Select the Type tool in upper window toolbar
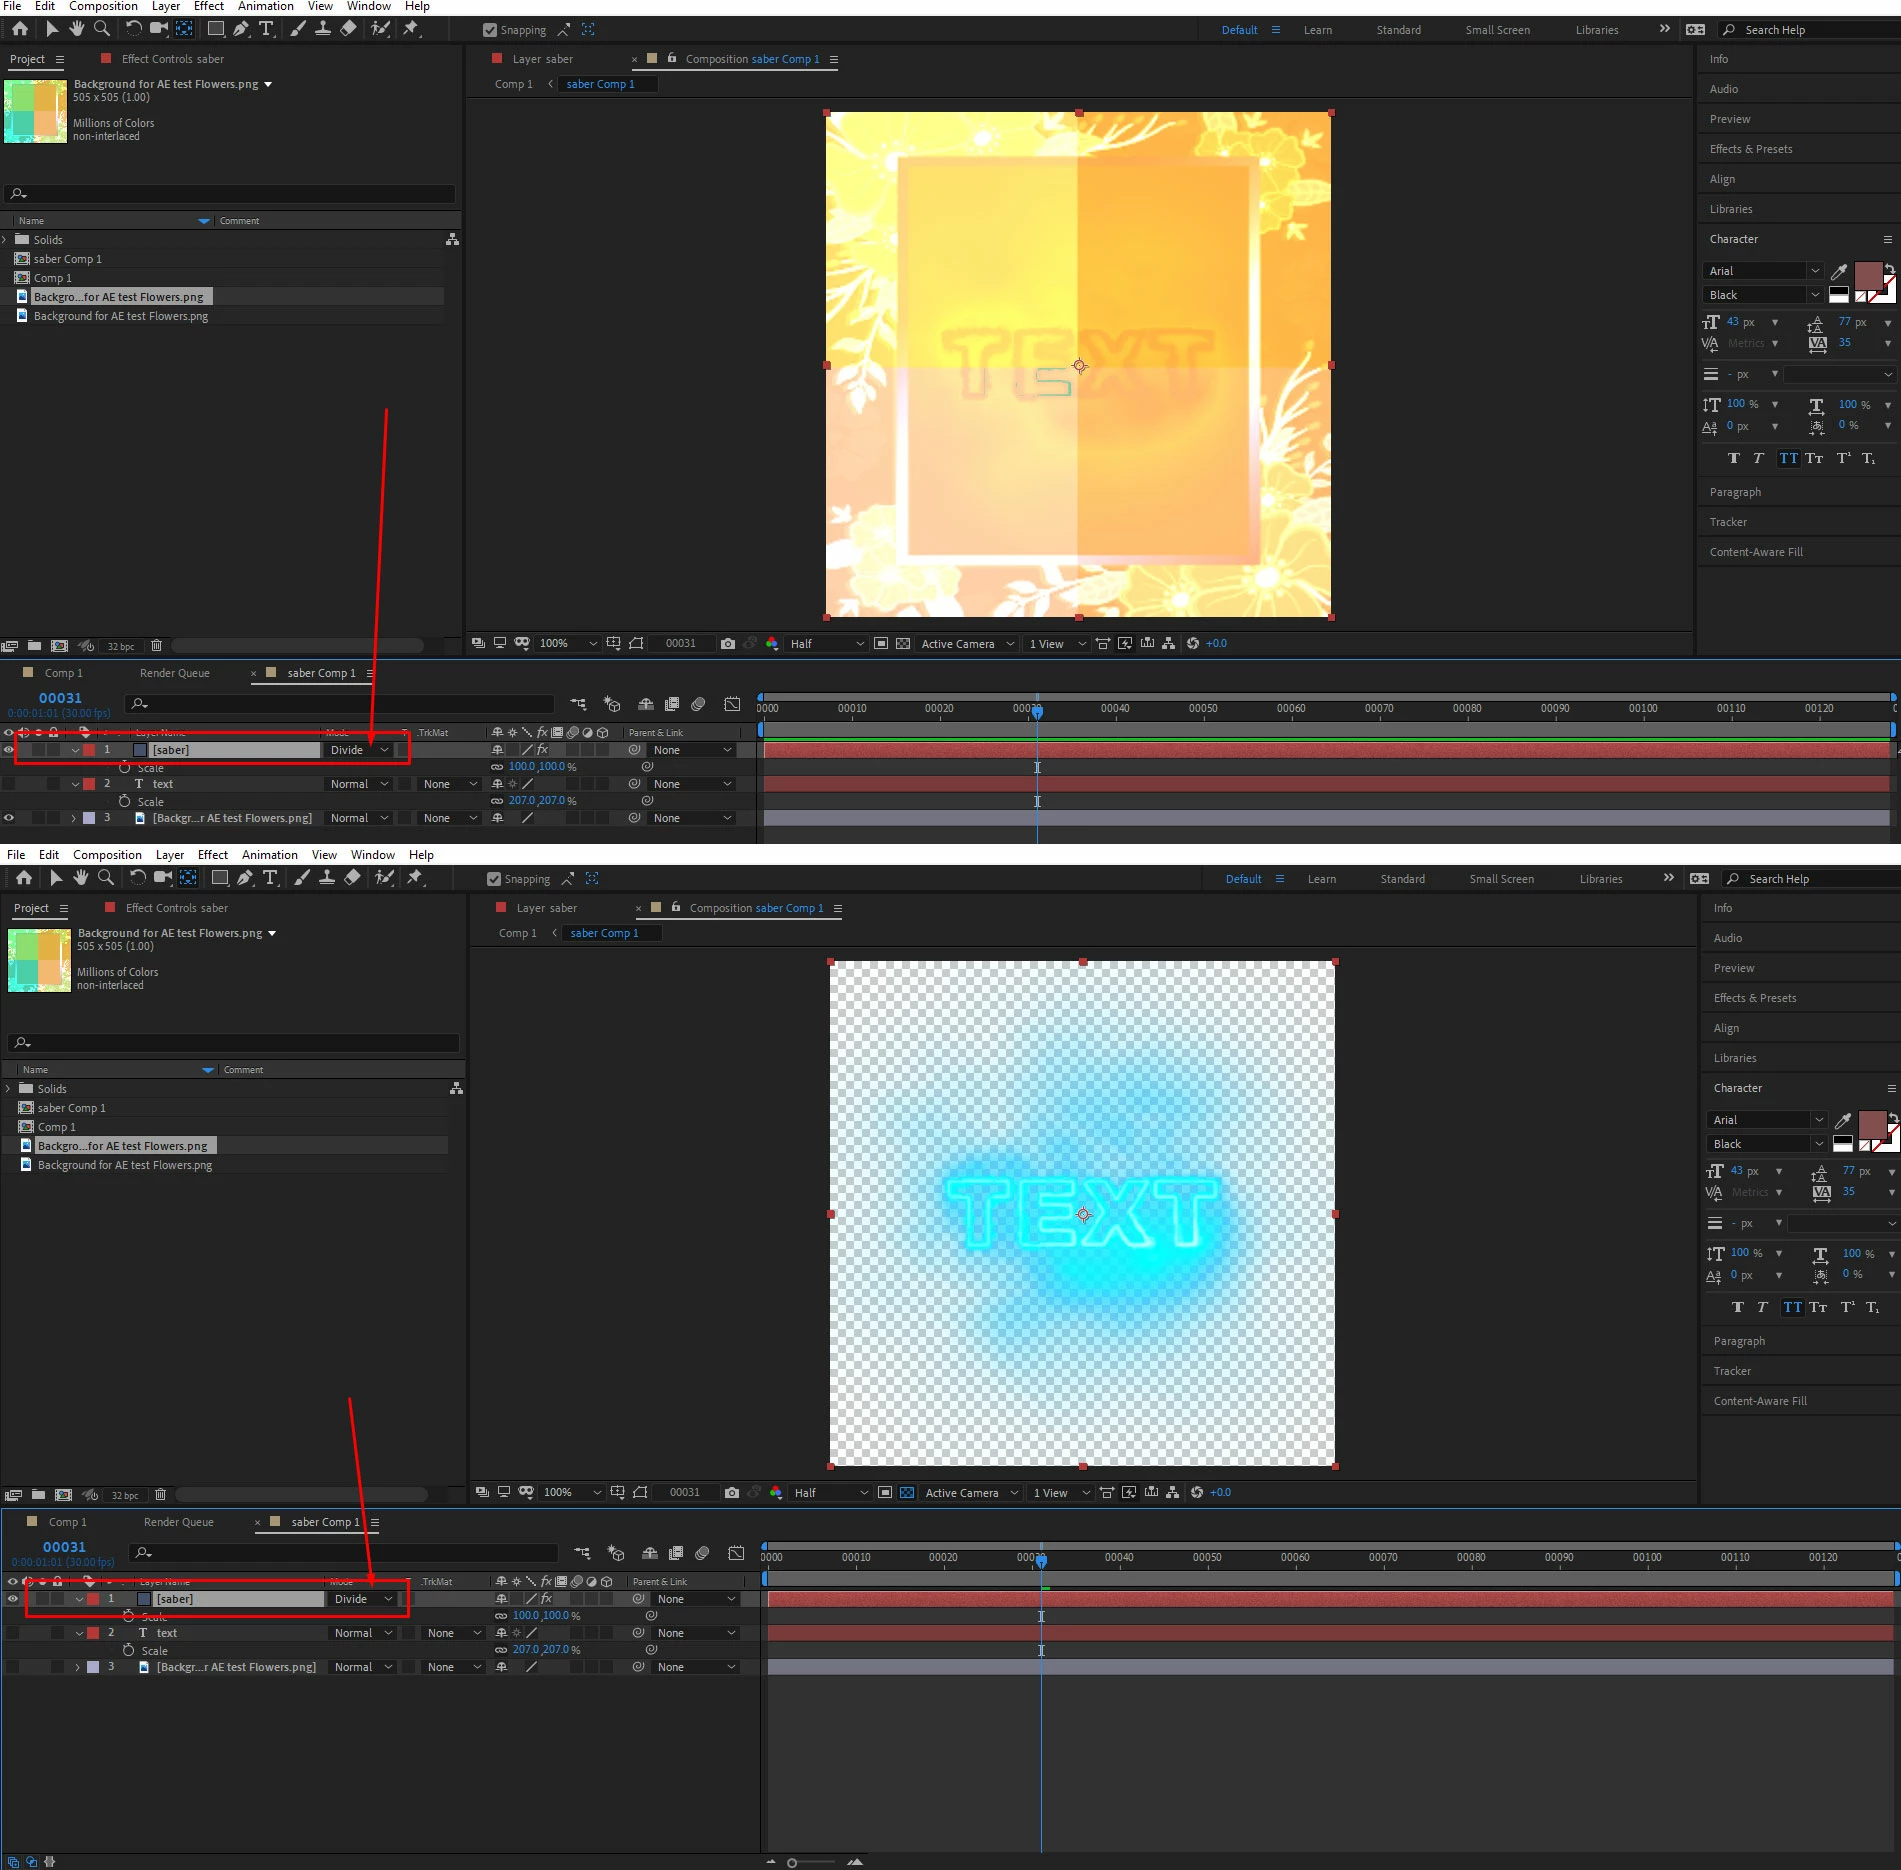The image size is (1901, 1870). tap(266, 29)
